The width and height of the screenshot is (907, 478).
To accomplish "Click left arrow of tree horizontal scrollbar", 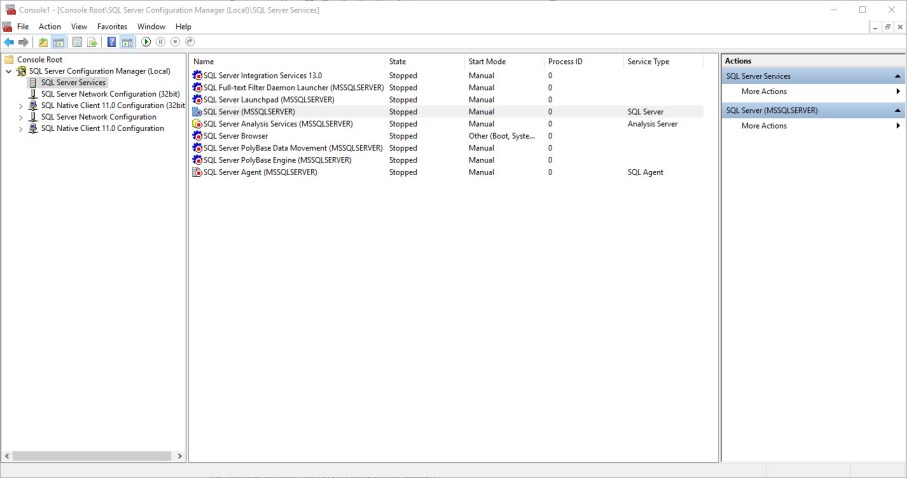I will (x=7, y=456).
